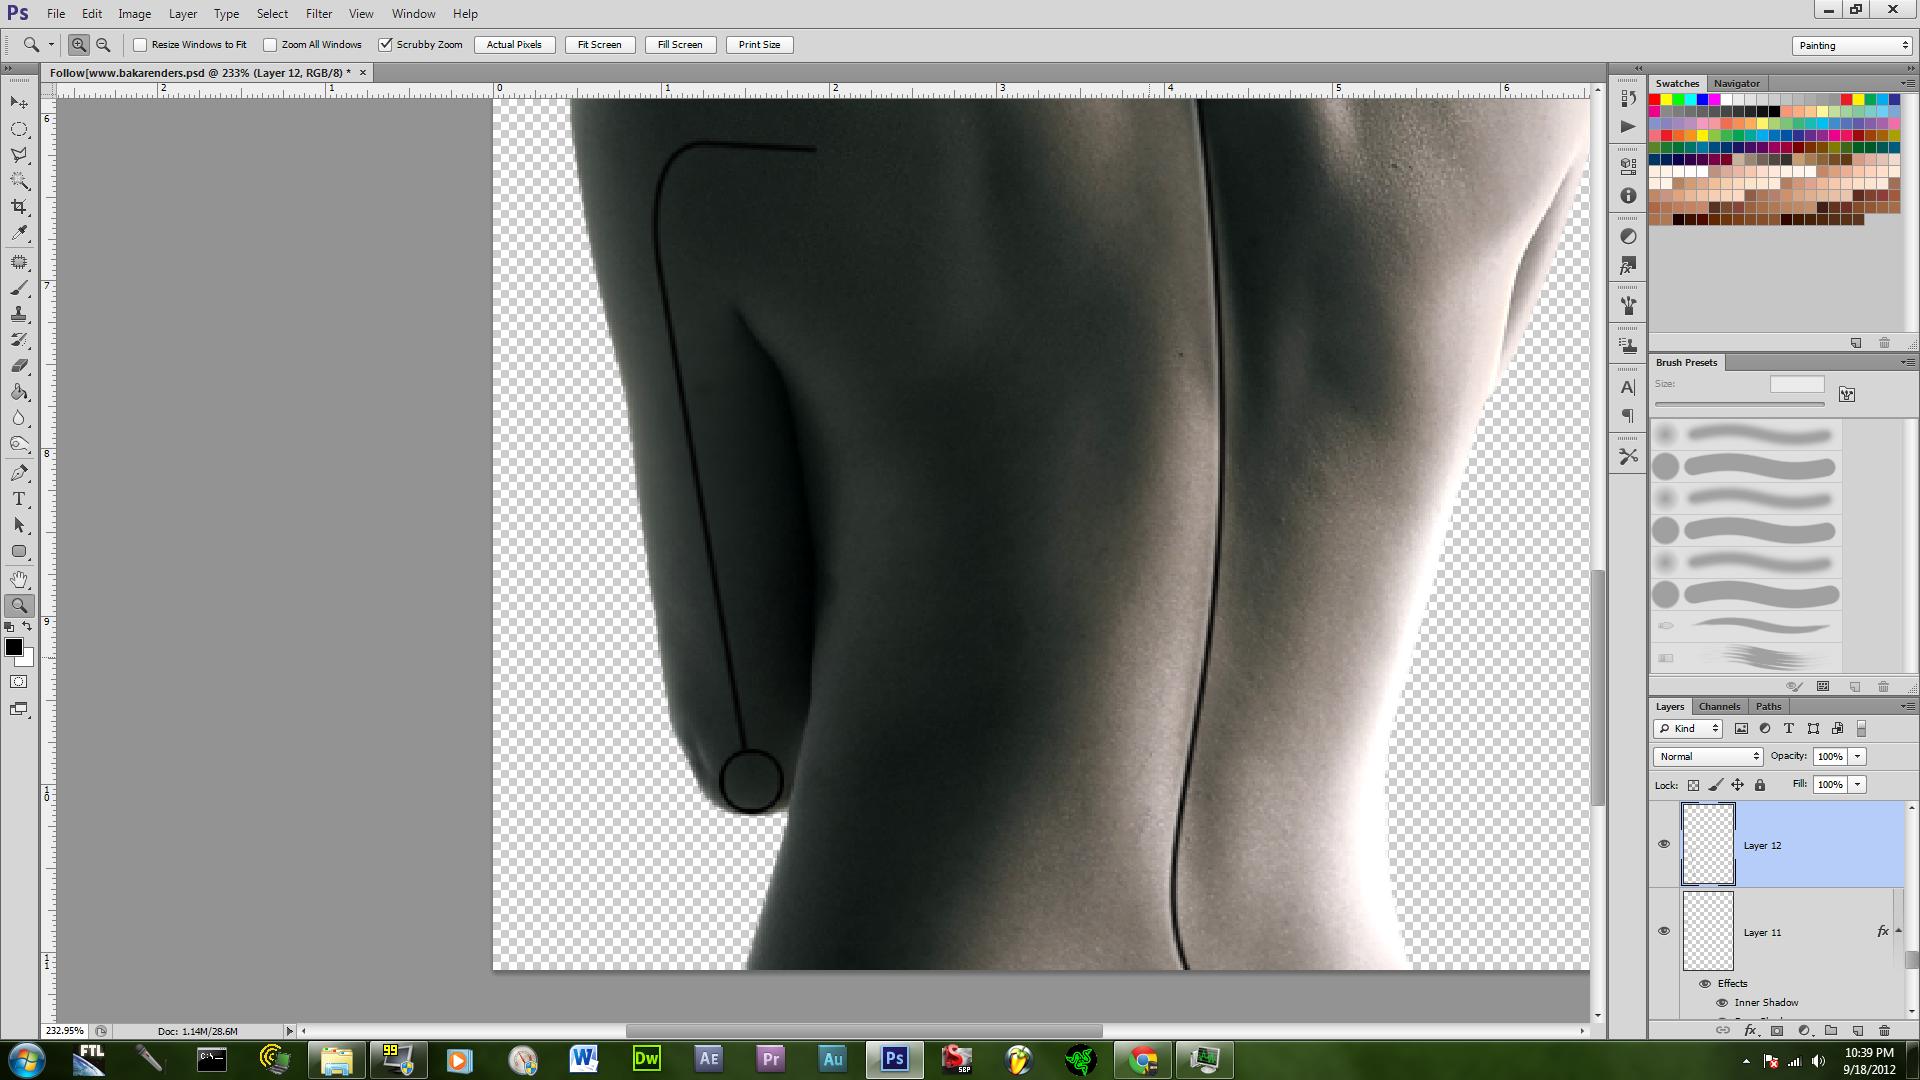Screen dimensions: 1920x1080
Task: Open the Painting workspace dropdown
Action: coord(1852,45)
